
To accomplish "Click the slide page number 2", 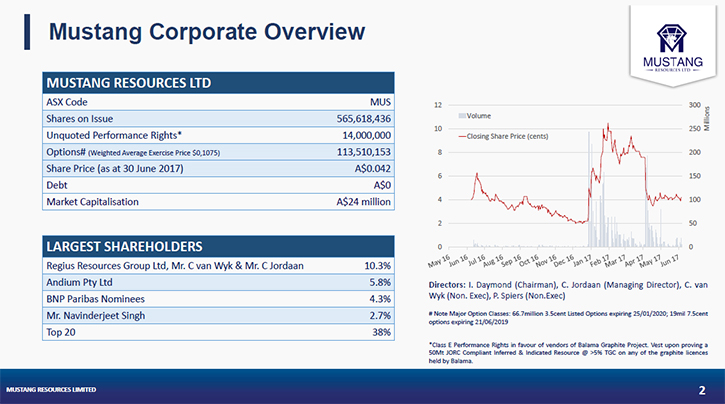I will tap(702, 391).
